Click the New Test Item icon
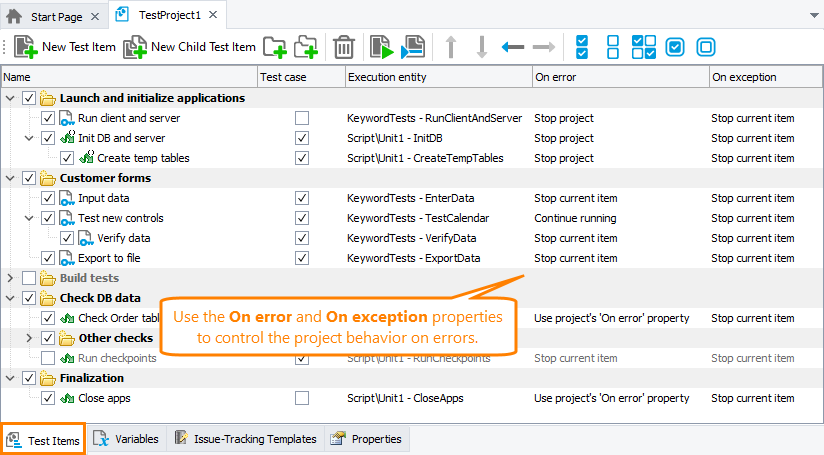The image size is (824, 455). pyautogui.click(x=26, y=47)
